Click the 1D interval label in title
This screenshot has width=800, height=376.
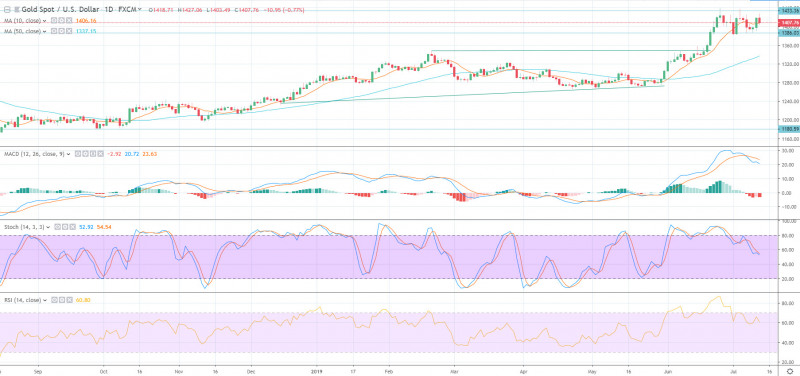109,9
